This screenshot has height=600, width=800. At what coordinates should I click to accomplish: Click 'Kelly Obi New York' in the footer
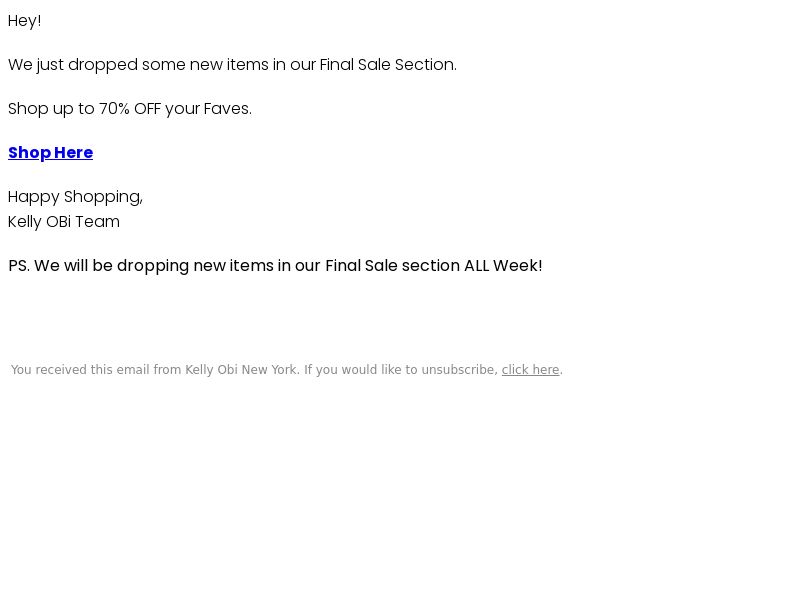point(241,369)
